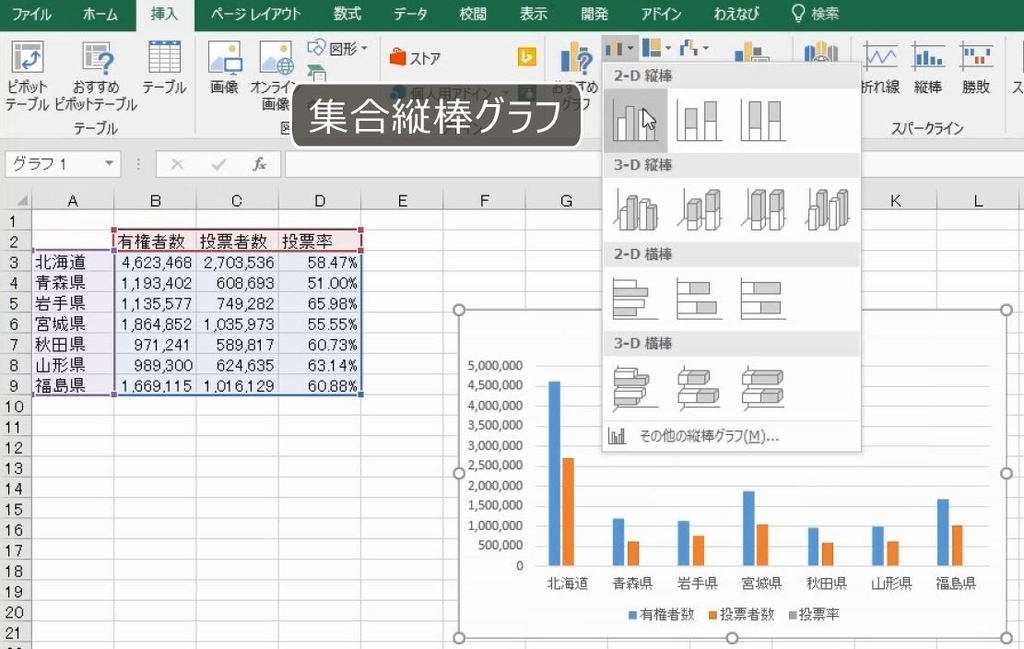The image size is (1024, 649).
Task: Open the waterfall chart insert dropdown
Action: (x=694, y=48)
